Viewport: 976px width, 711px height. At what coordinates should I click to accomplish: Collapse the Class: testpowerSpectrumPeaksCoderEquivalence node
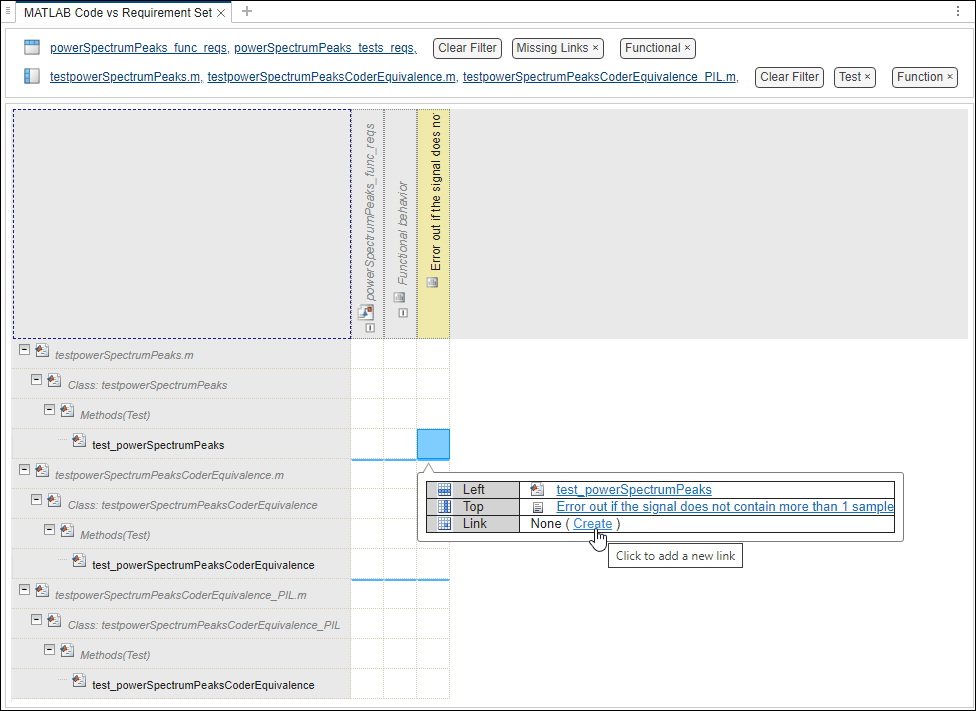coord(35,500)
